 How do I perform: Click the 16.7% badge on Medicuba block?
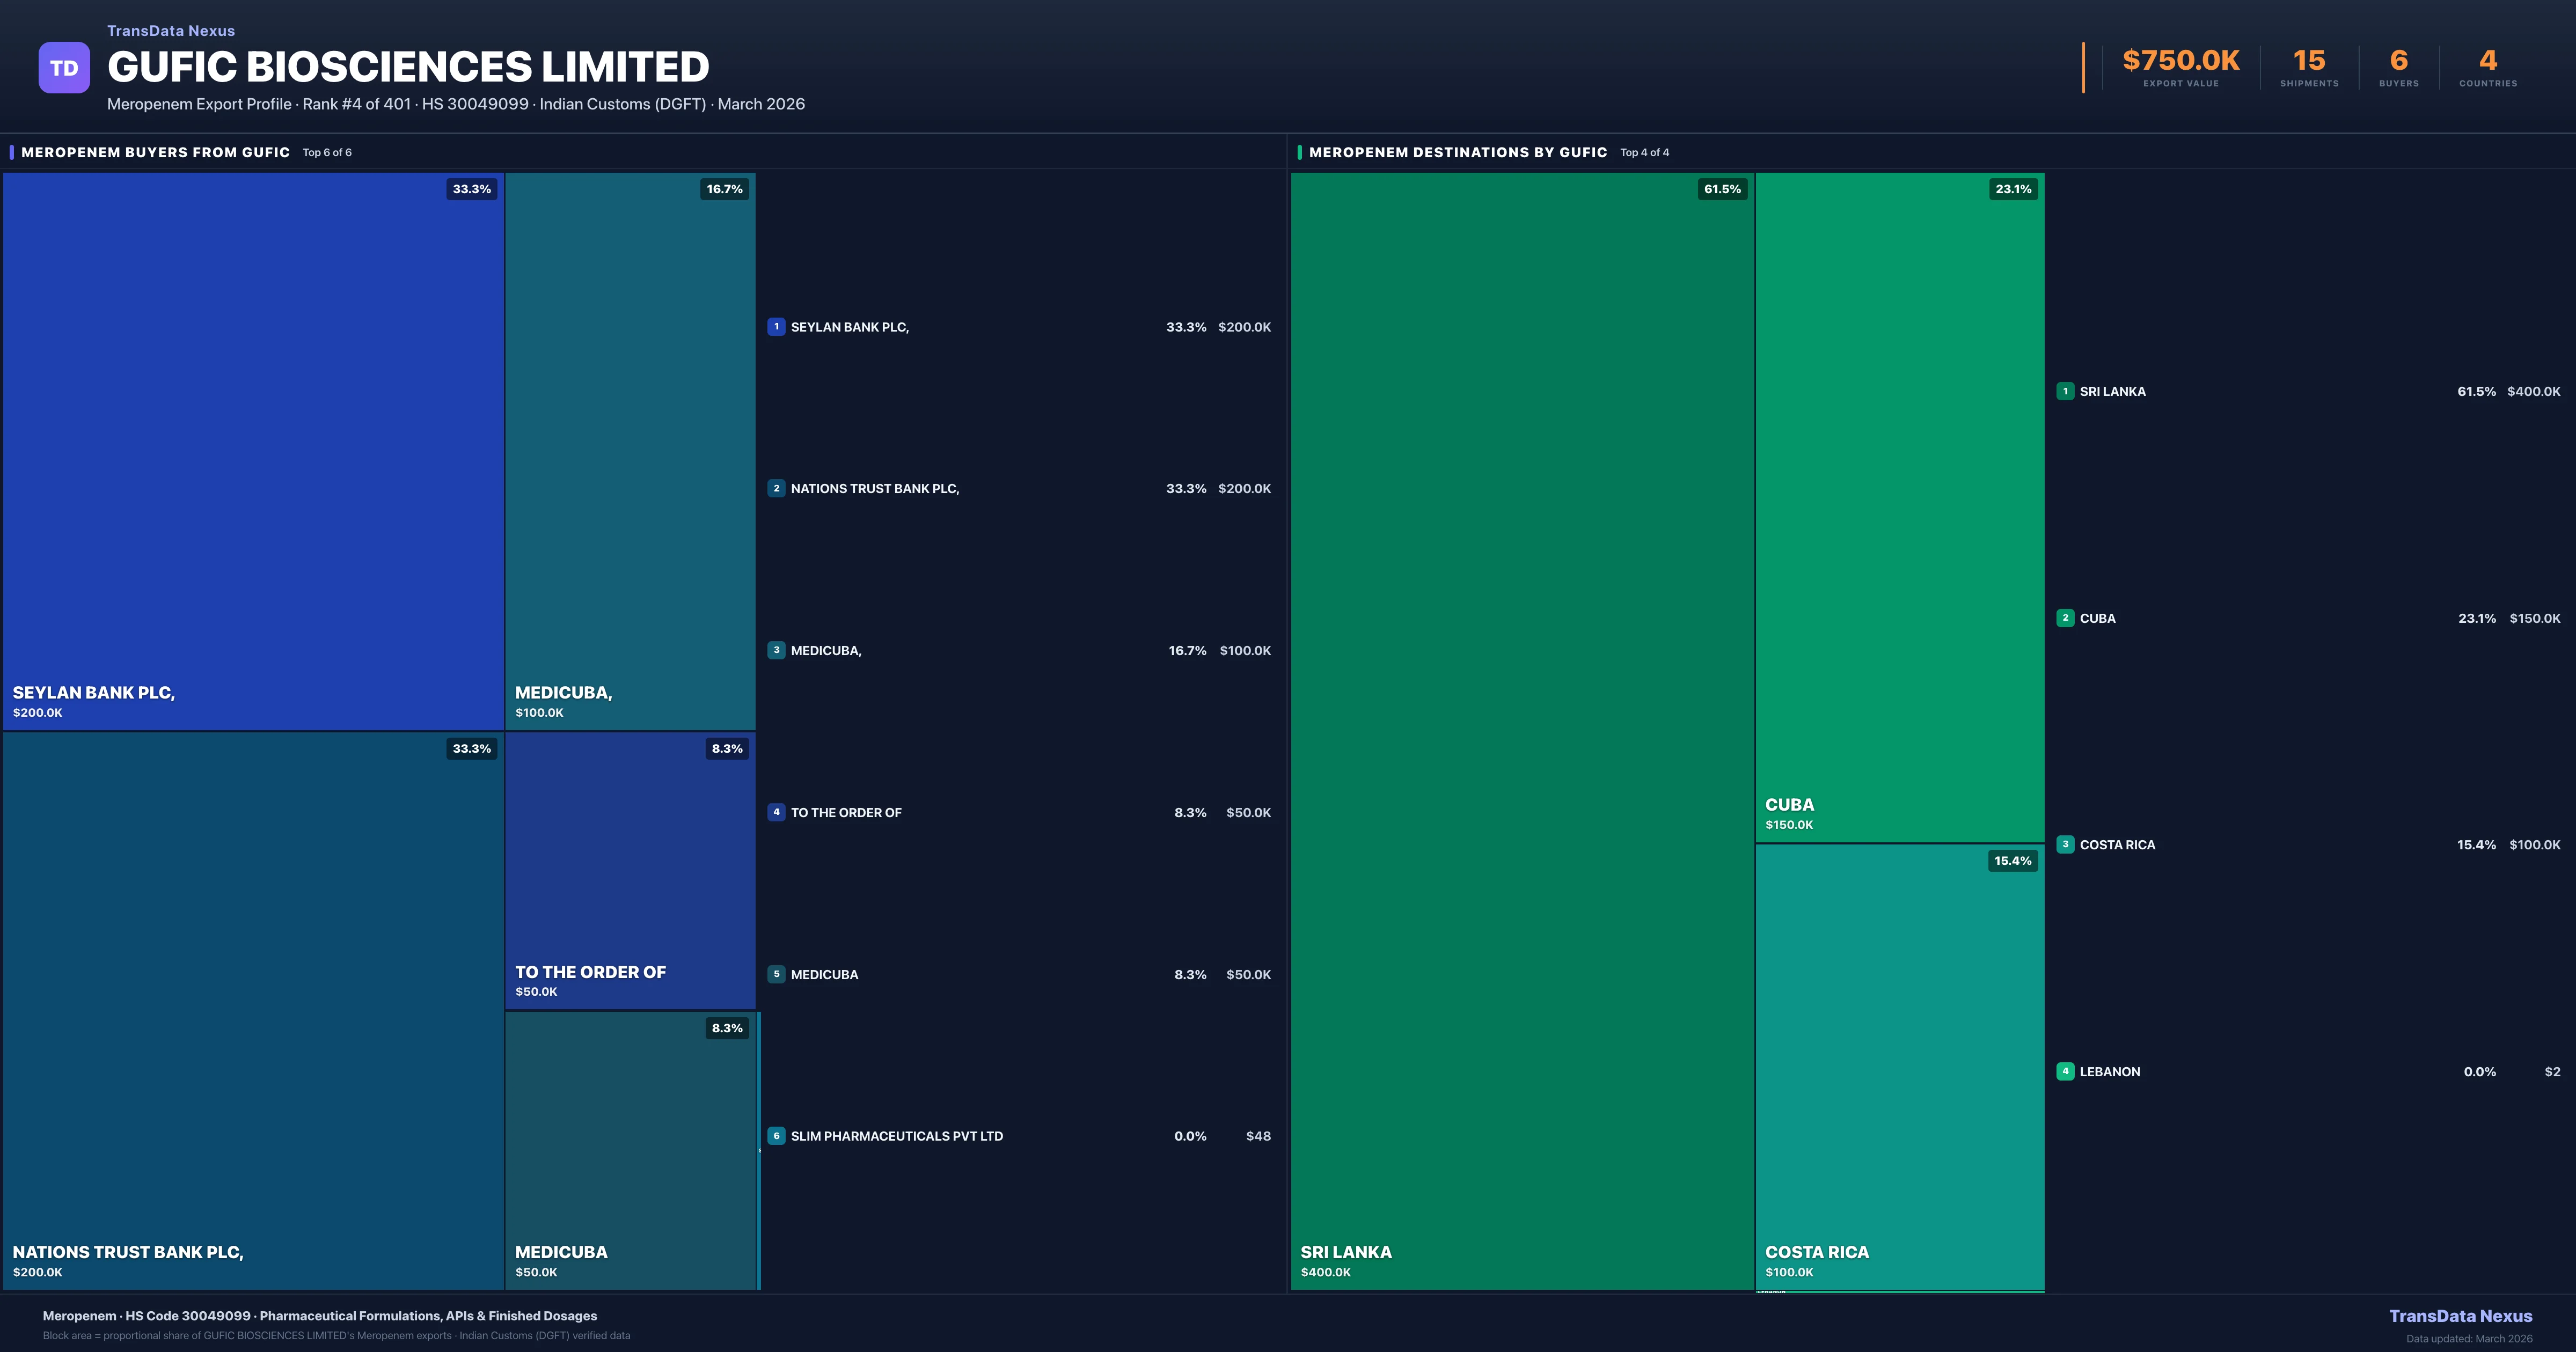(x=725, y=189)
